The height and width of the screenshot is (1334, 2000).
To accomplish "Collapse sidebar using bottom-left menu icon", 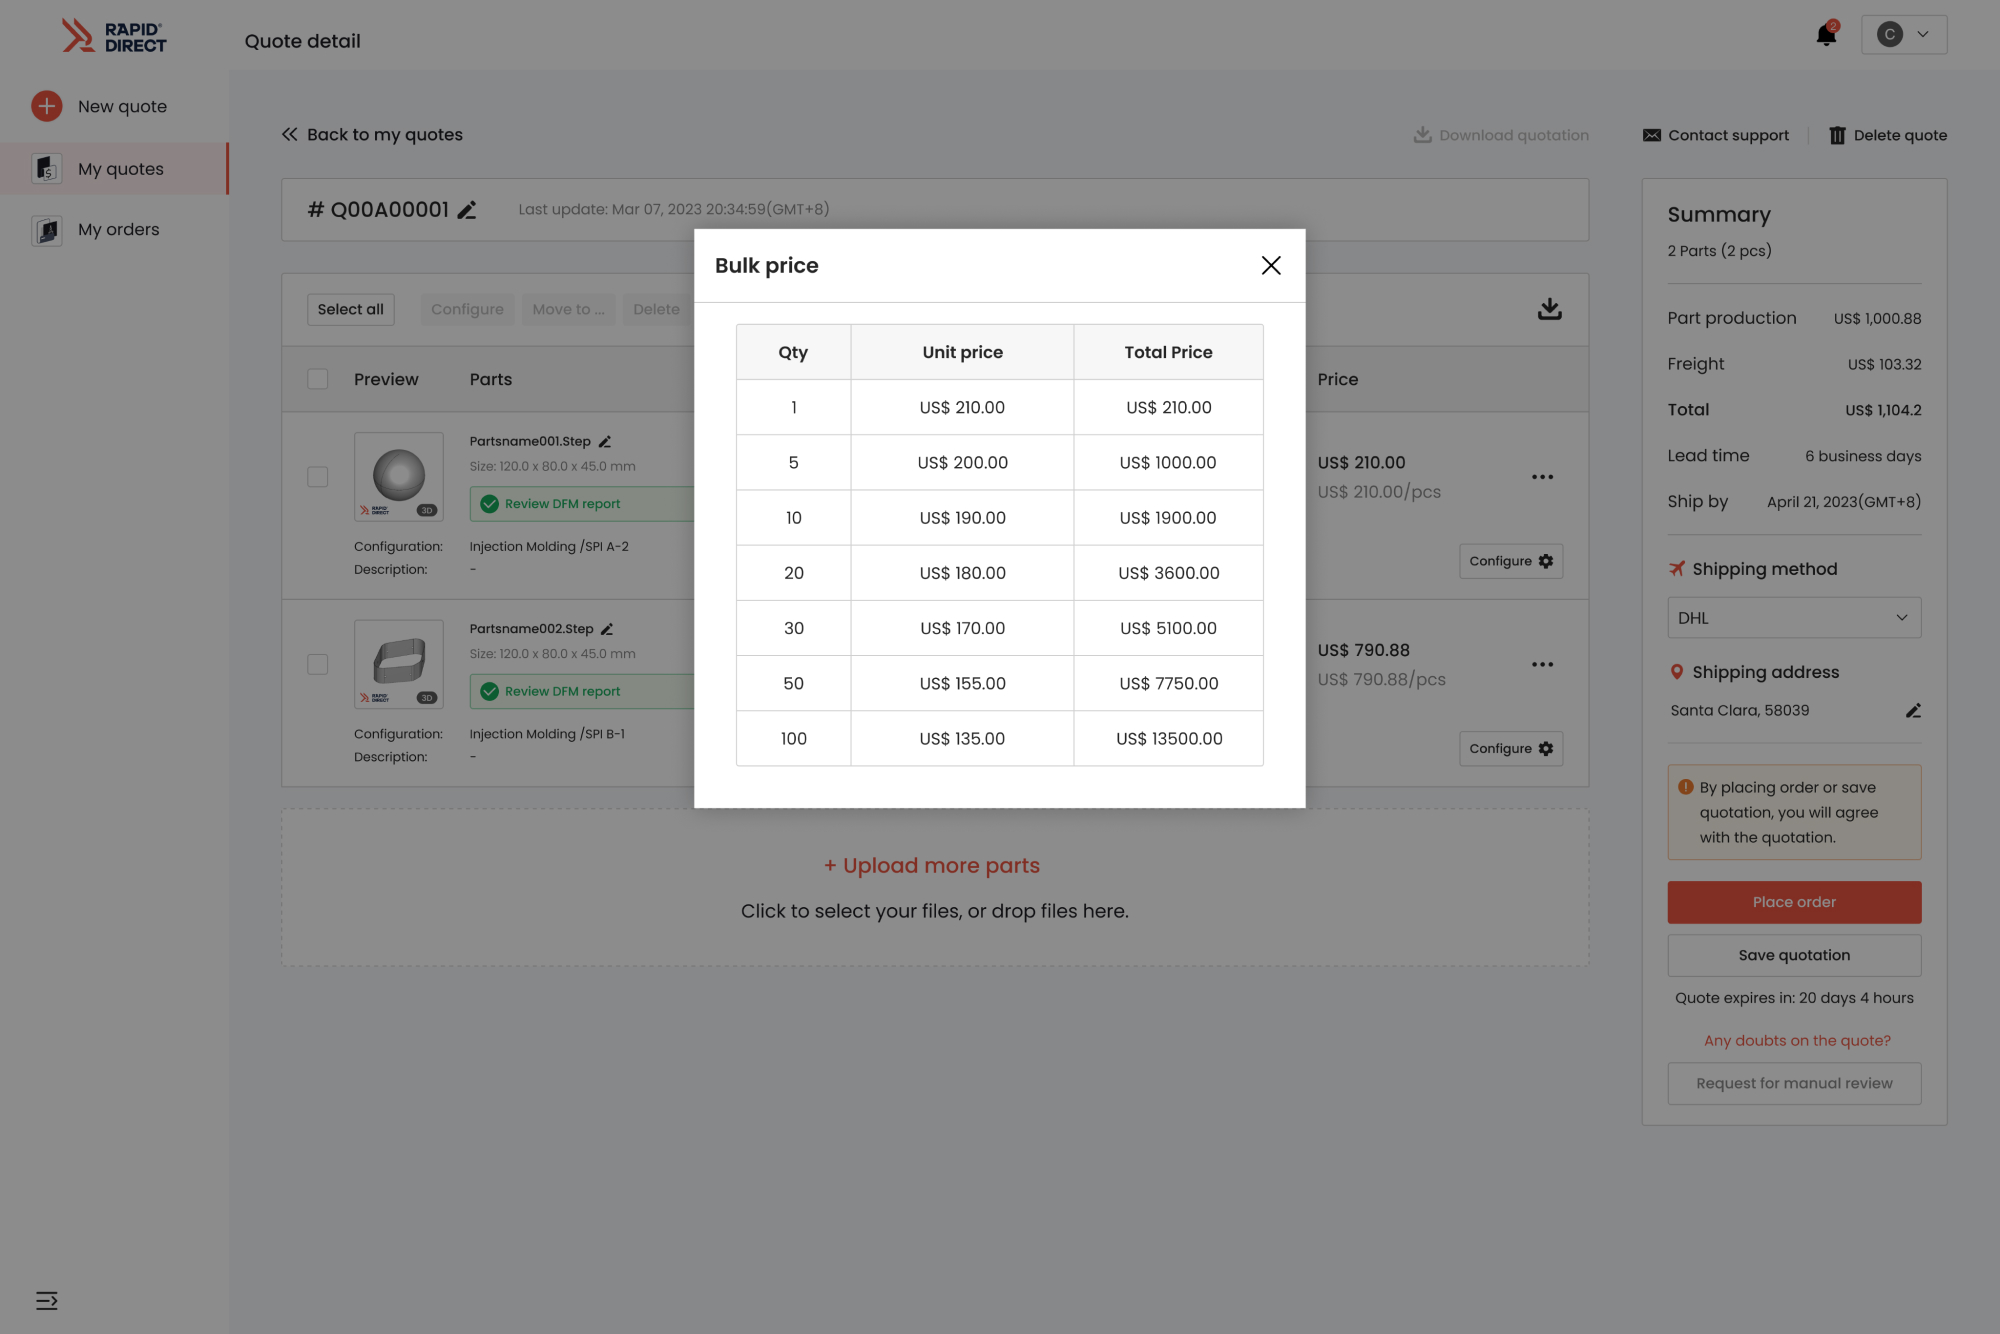I will 47,1301.
